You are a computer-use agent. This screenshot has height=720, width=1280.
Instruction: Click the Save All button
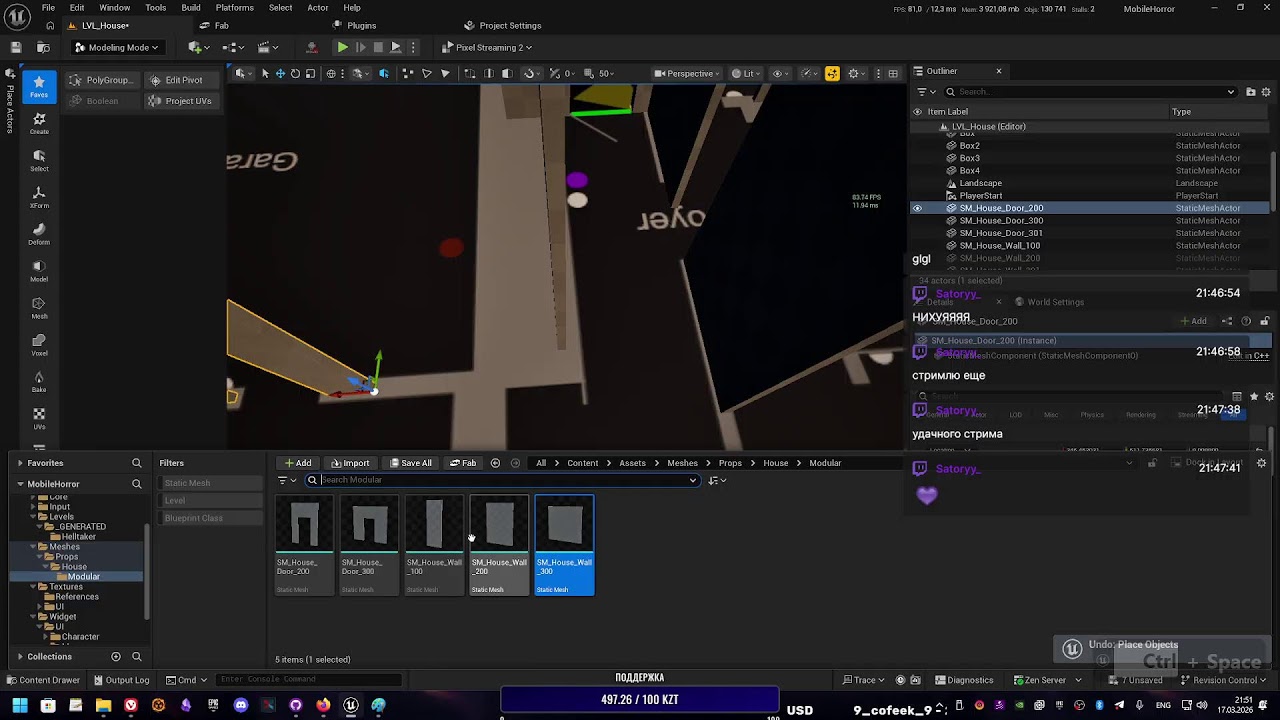click(411, 463)
